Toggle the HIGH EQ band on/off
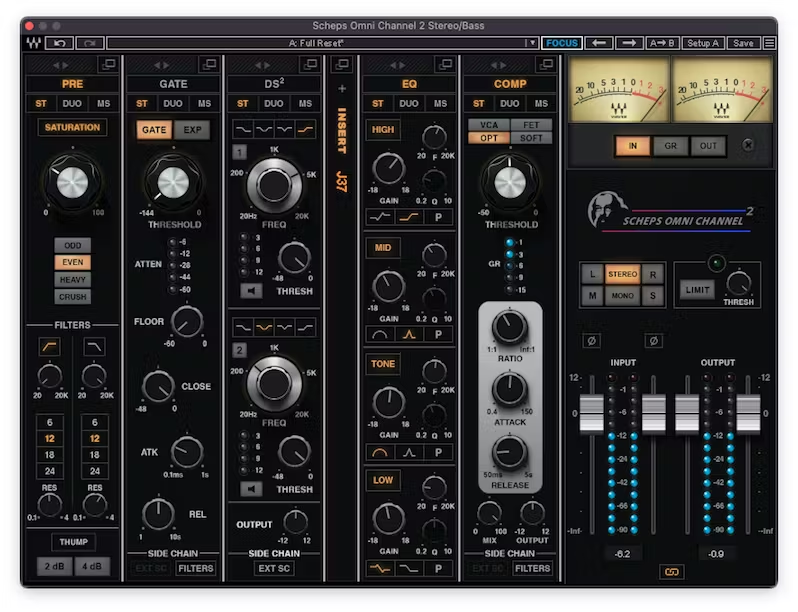Screen dimensions: 798x612 pyautogui.click(x=383, y=130)
